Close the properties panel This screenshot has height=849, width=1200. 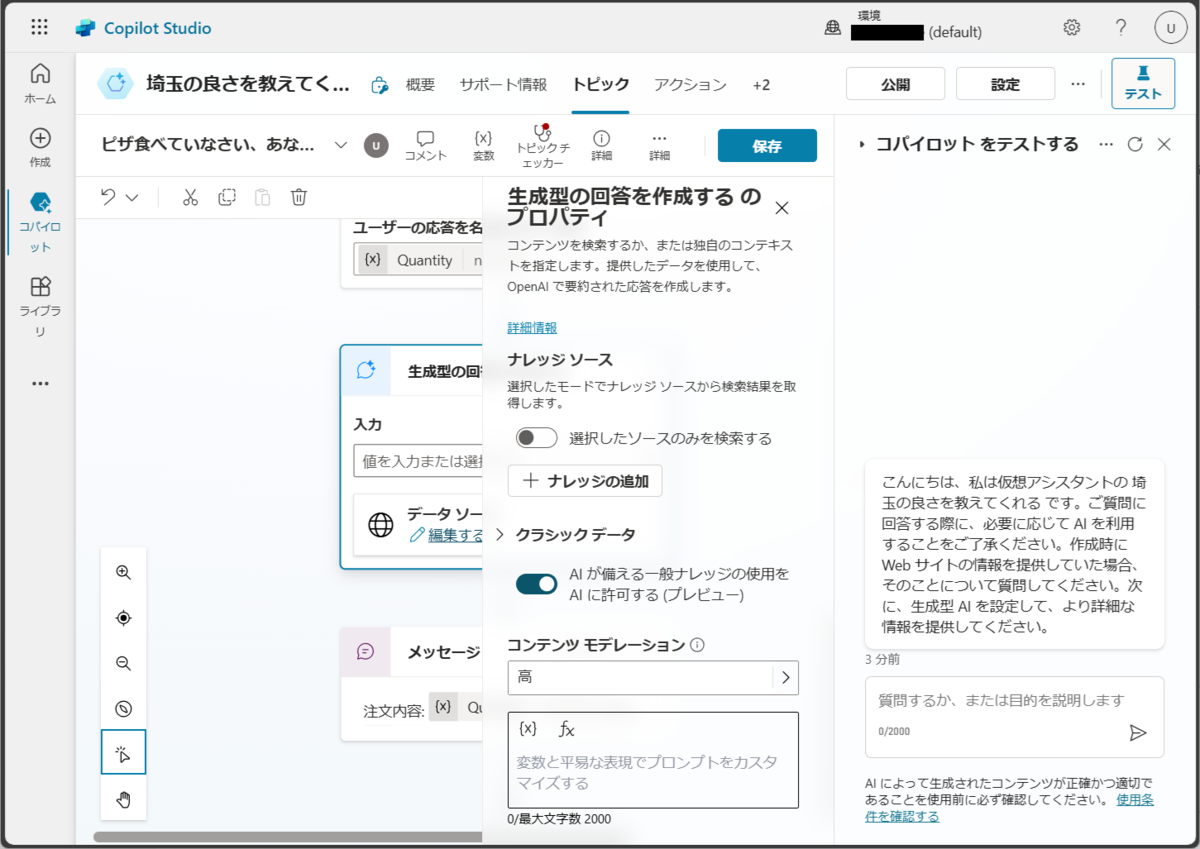click(x=782, y=208)
